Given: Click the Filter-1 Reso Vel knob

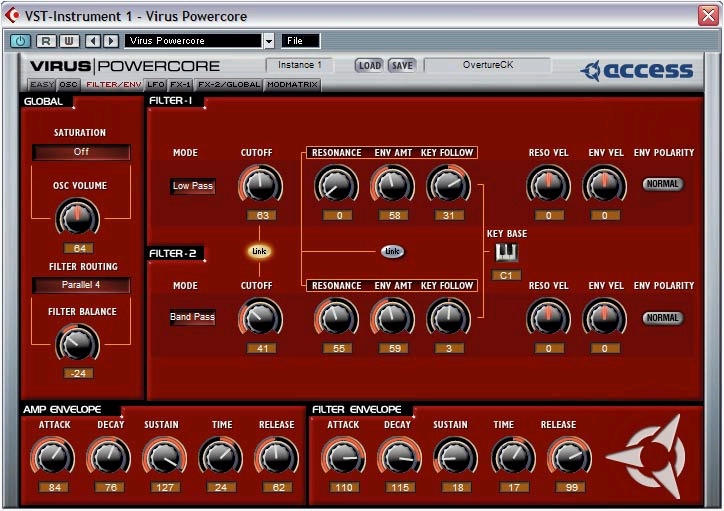Looking at the screenshot, I should point(549,185).
